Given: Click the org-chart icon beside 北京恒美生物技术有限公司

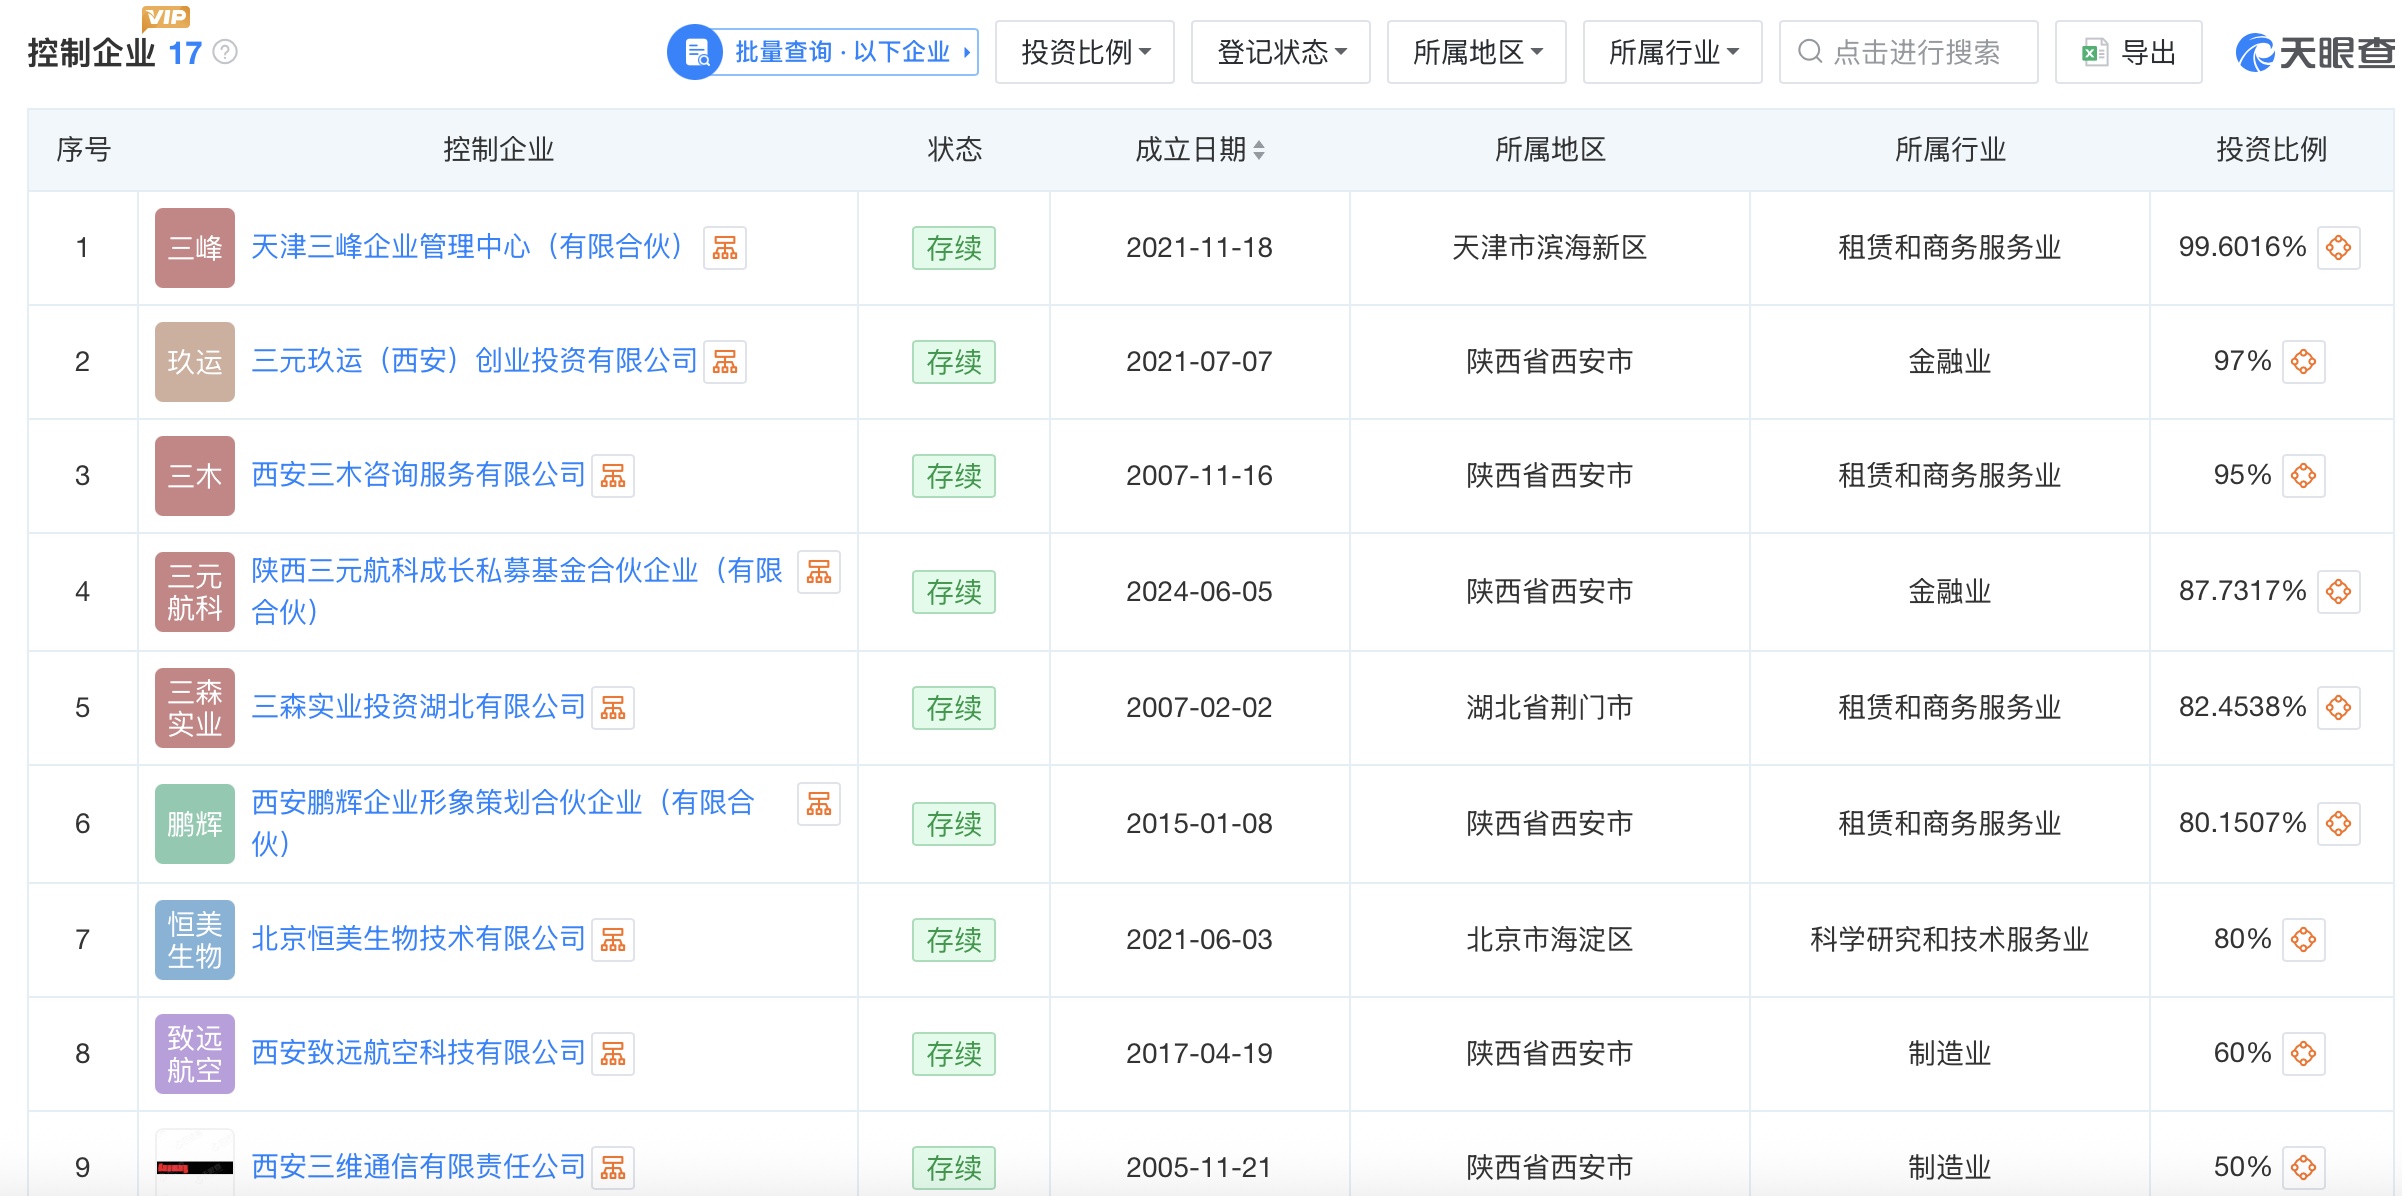Looking at the screenshot, I should (x=612, y=940).
